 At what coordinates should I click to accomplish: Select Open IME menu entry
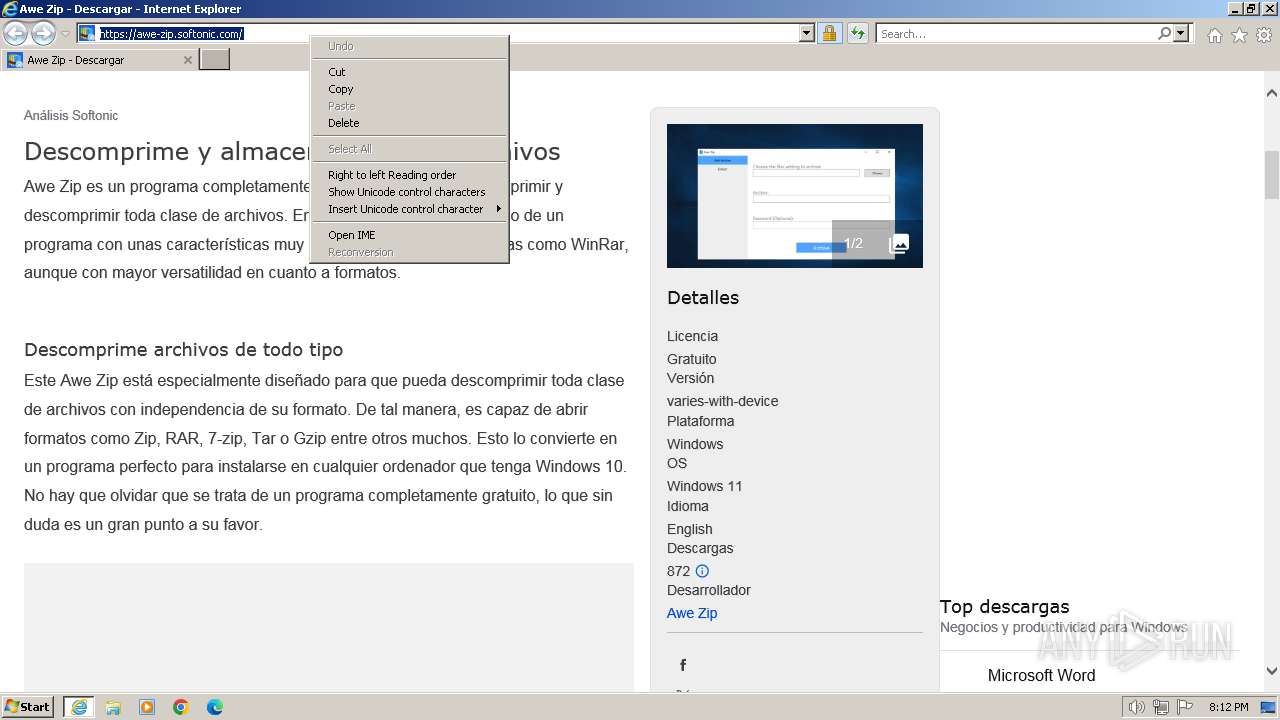410,235
